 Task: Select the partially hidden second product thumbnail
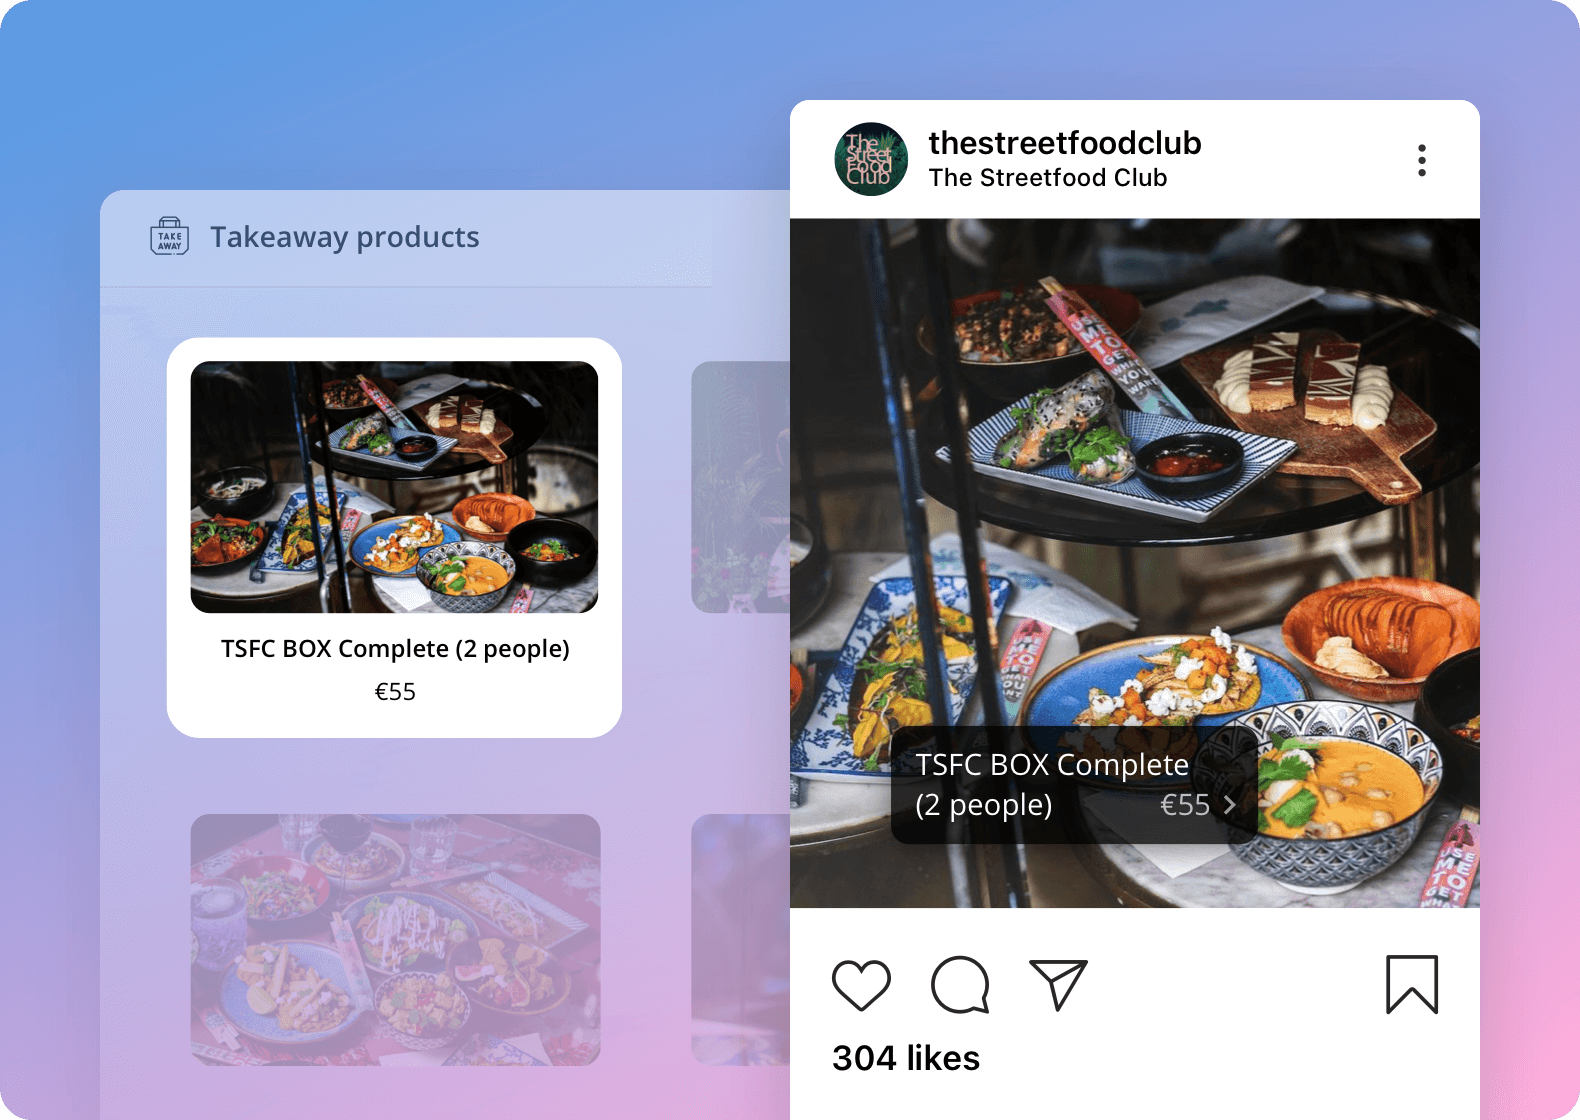[741, 487]
